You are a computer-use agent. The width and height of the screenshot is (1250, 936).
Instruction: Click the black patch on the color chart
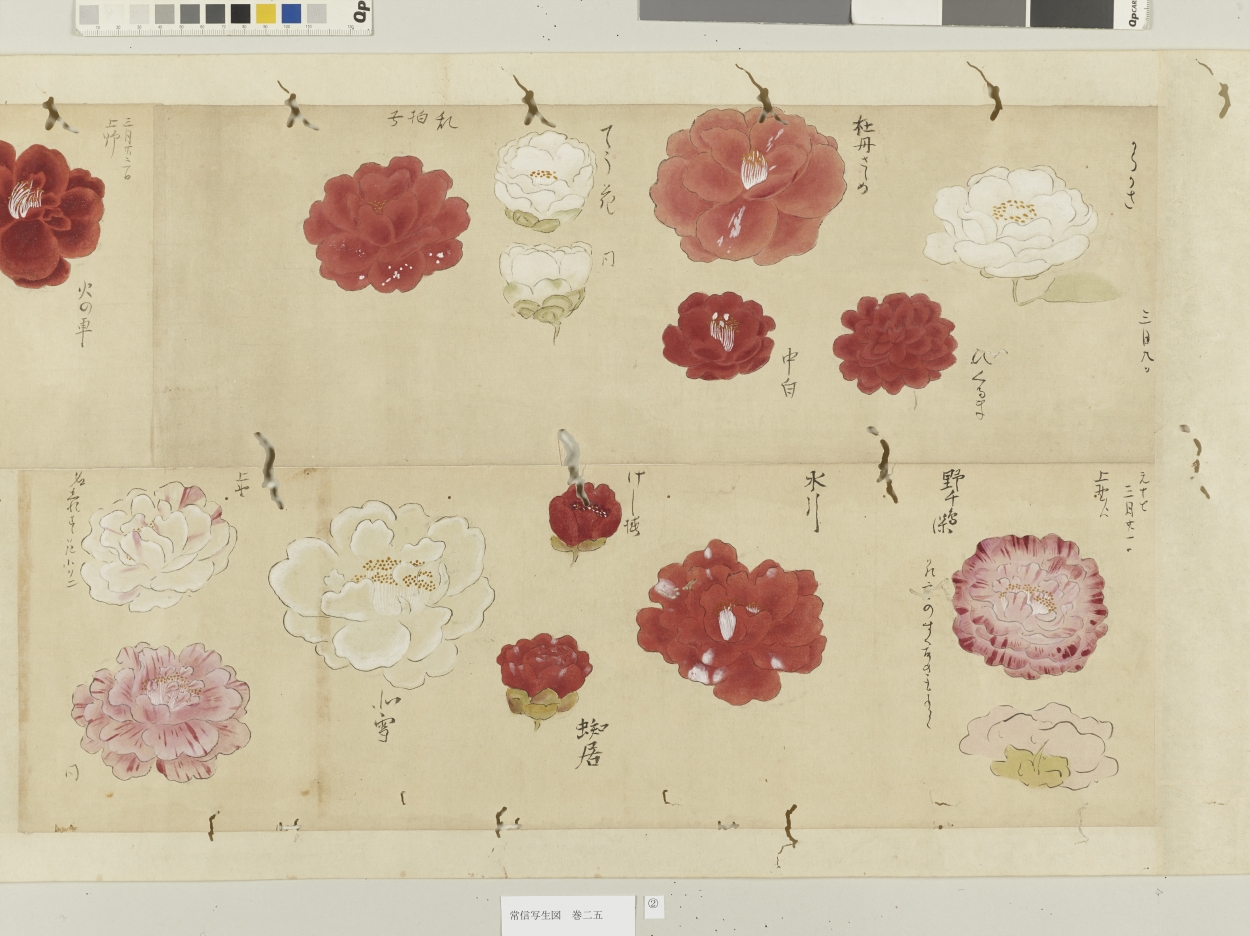click(240, 13)
